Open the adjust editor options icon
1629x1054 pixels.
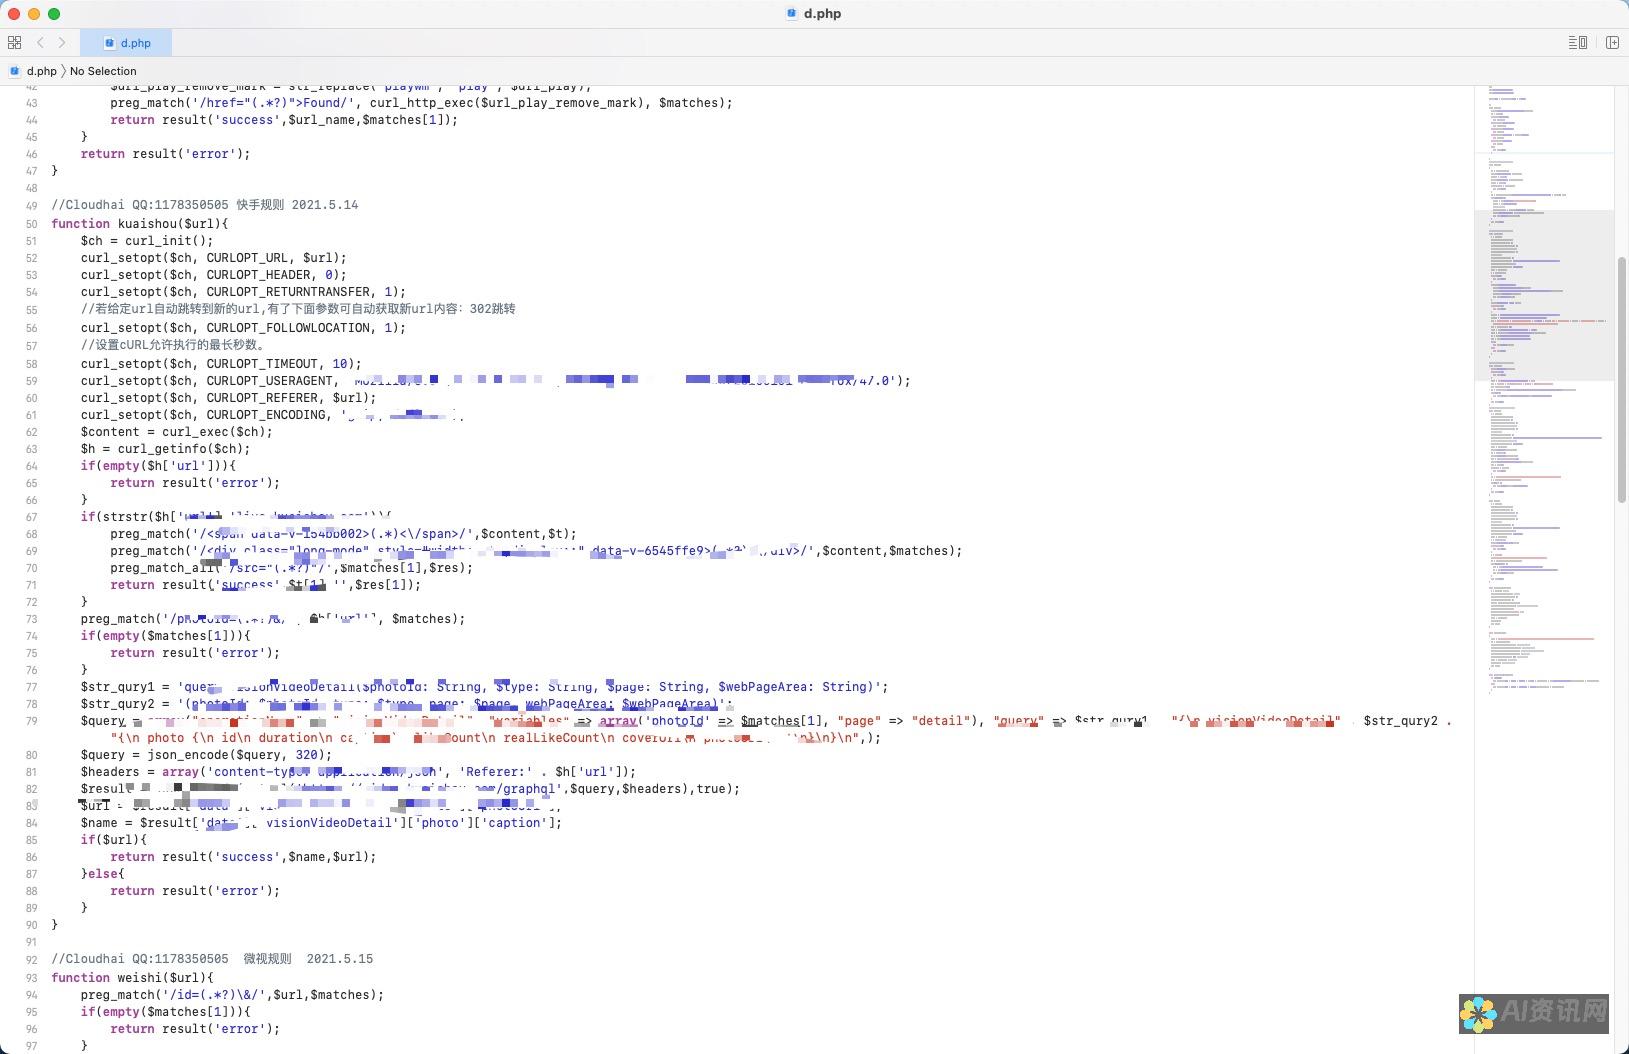(1577, 42)
